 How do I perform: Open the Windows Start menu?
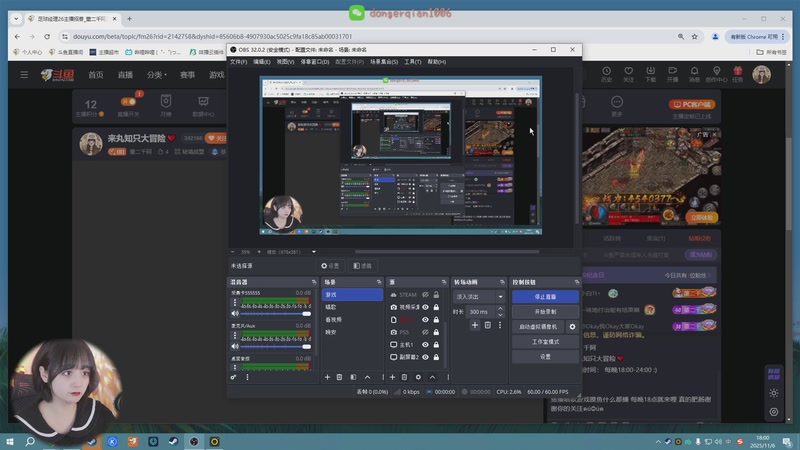click(x=9, y=441)
